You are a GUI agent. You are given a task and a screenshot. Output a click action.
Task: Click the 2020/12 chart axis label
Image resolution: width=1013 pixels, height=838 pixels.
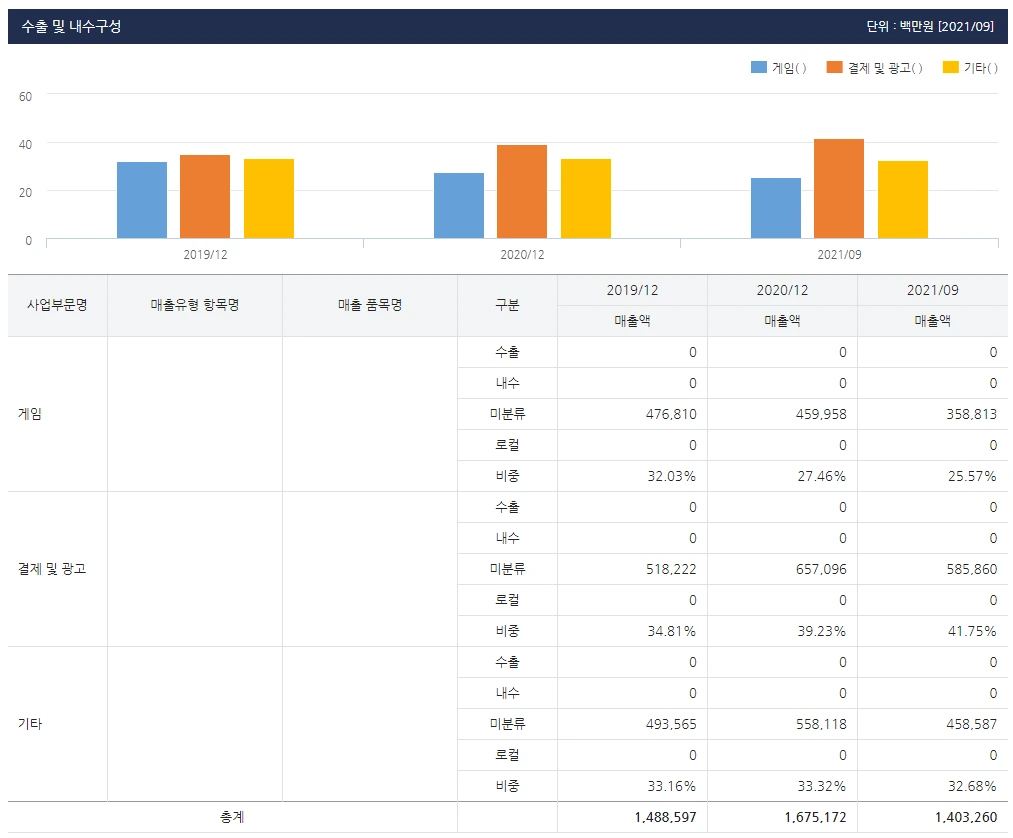tap(522, 255)
